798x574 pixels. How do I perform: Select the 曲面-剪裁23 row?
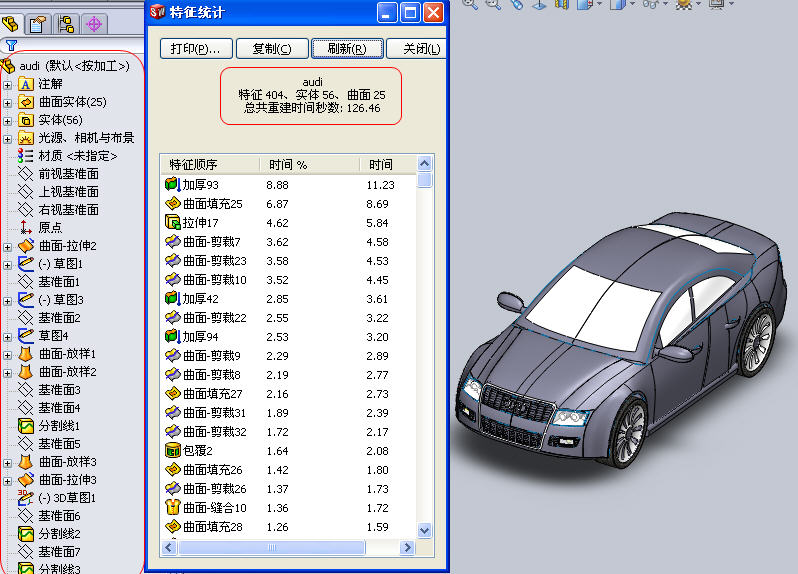[x=289, y=261]
